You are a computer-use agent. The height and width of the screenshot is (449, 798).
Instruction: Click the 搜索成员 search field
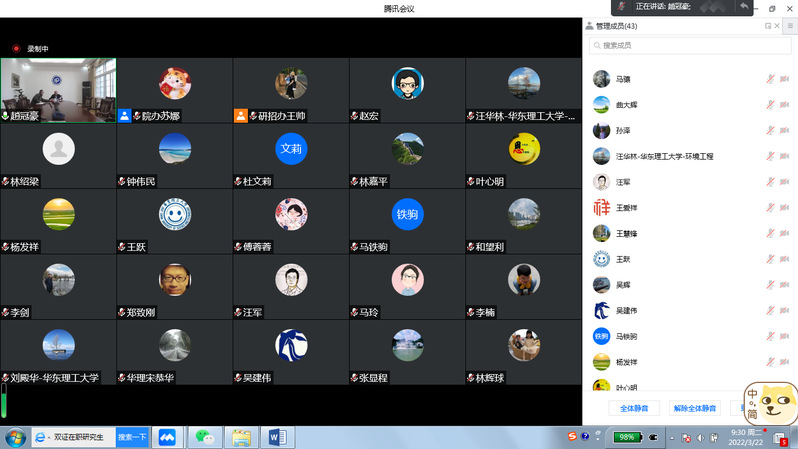[690, 46]
